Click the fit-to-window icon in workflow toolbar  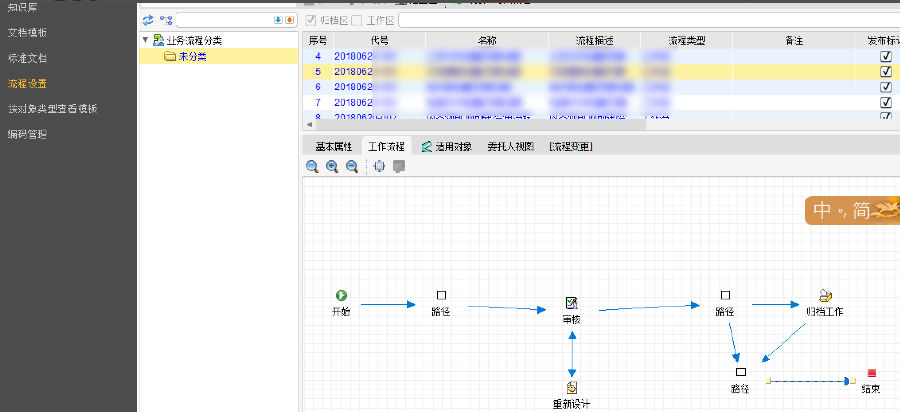pyautogui.click(x=379, y=167)
